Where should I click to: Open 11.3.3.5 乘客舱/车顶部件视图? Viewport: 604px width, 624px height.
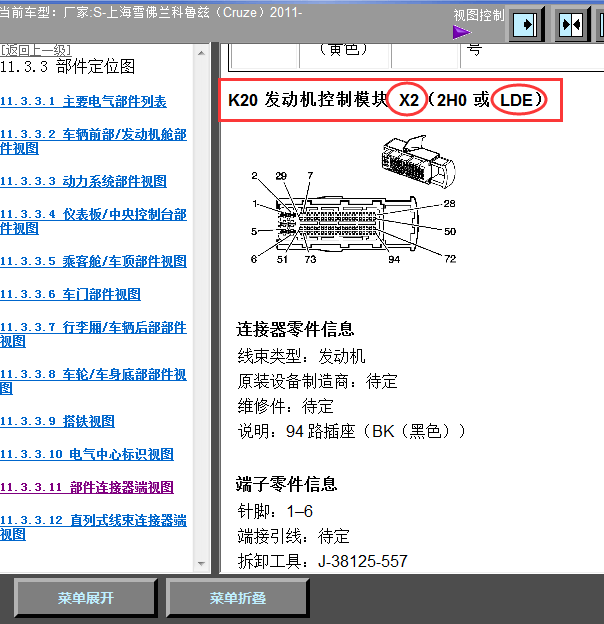(93, 261)
